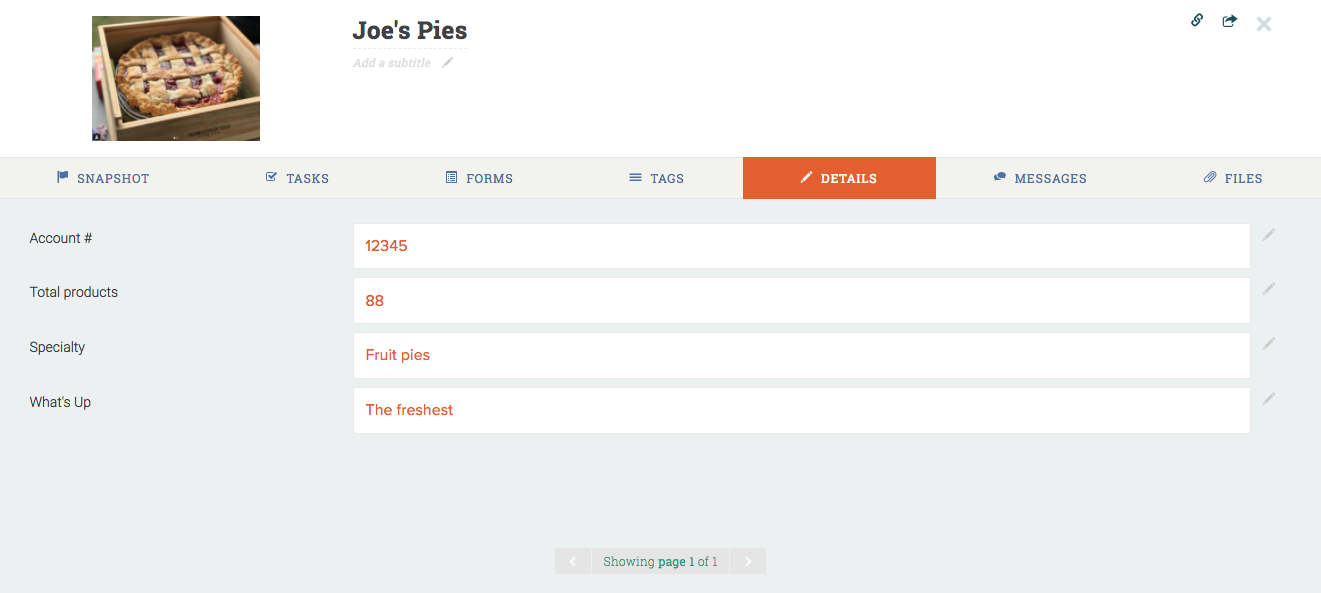Click edit pencil for Specialty row
The image size is (1321, 593).
tap(1269, 344)
